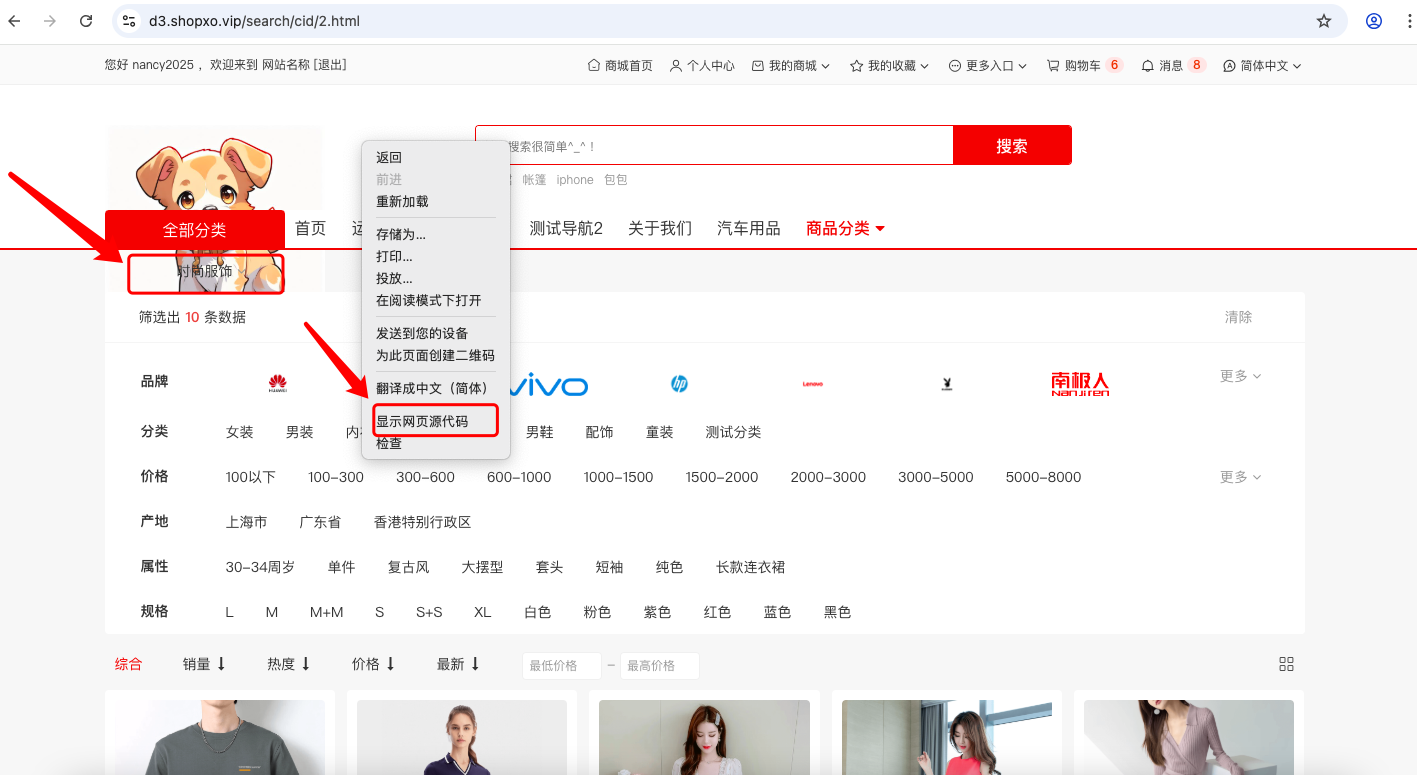
Task: Select the Huawei brand logo filter
Action: pyautogui.click(x=278, y=383)
